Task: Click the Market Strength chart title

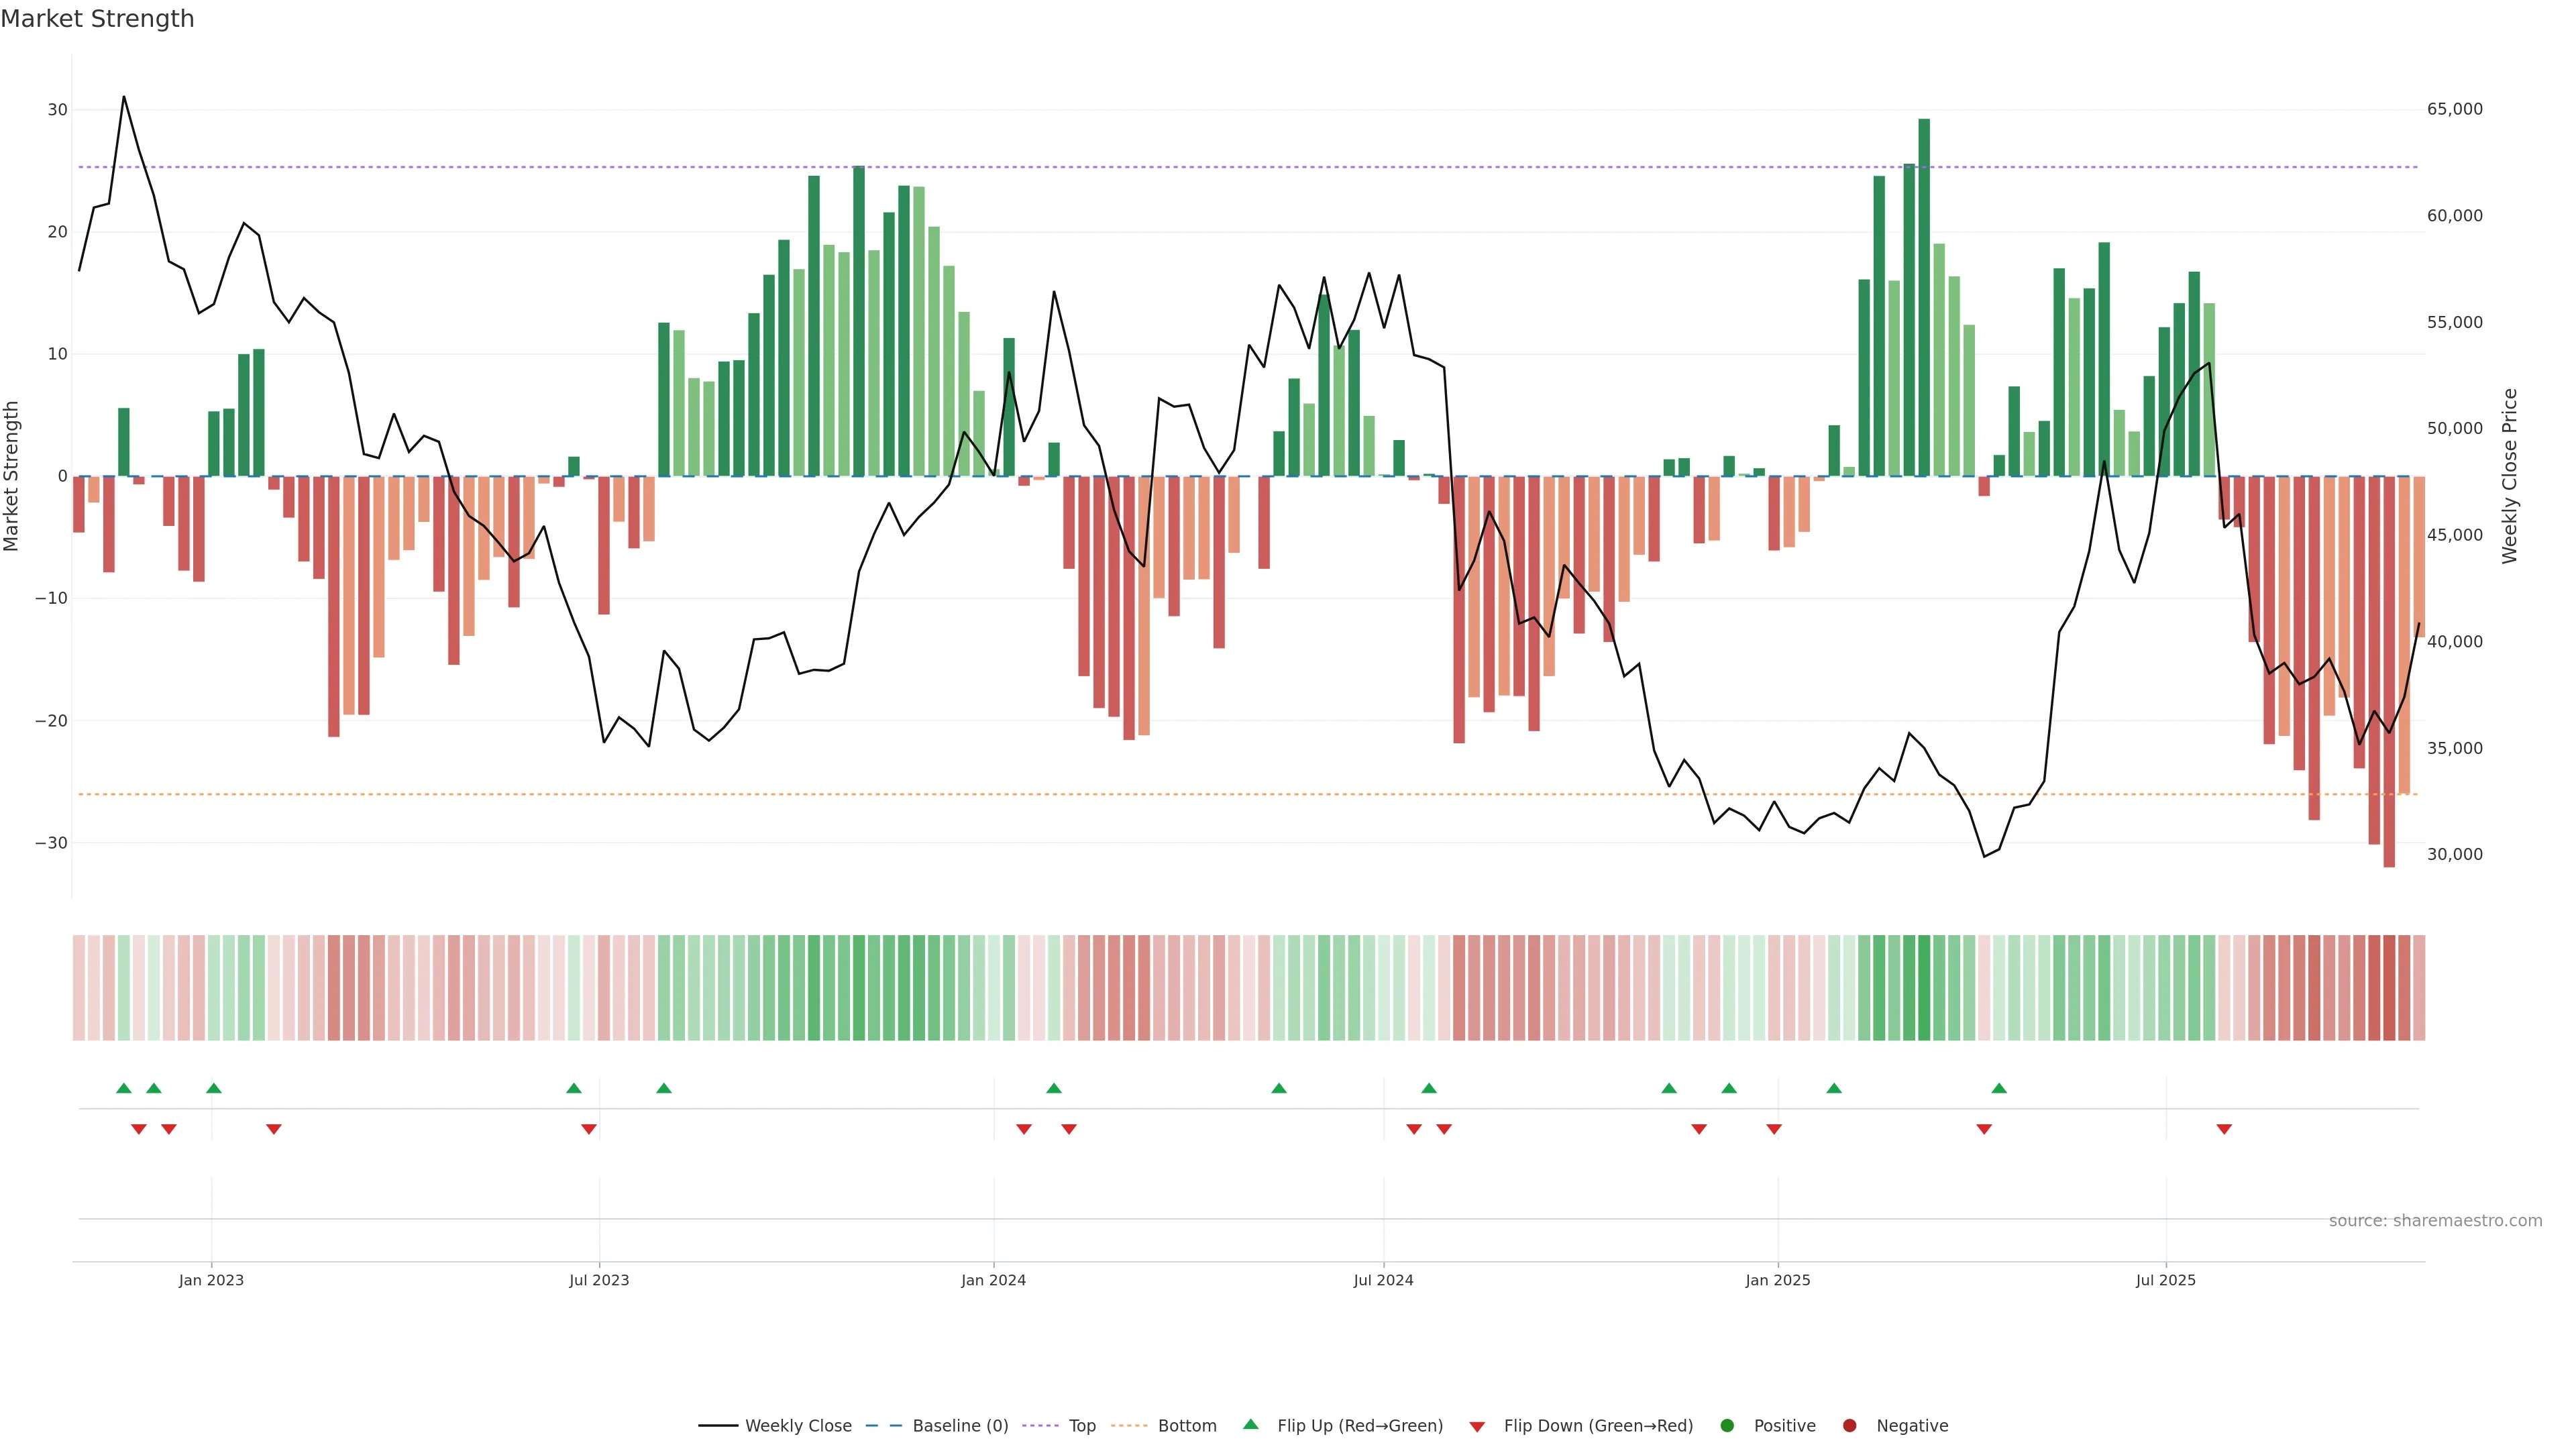Action: (97, 19)
